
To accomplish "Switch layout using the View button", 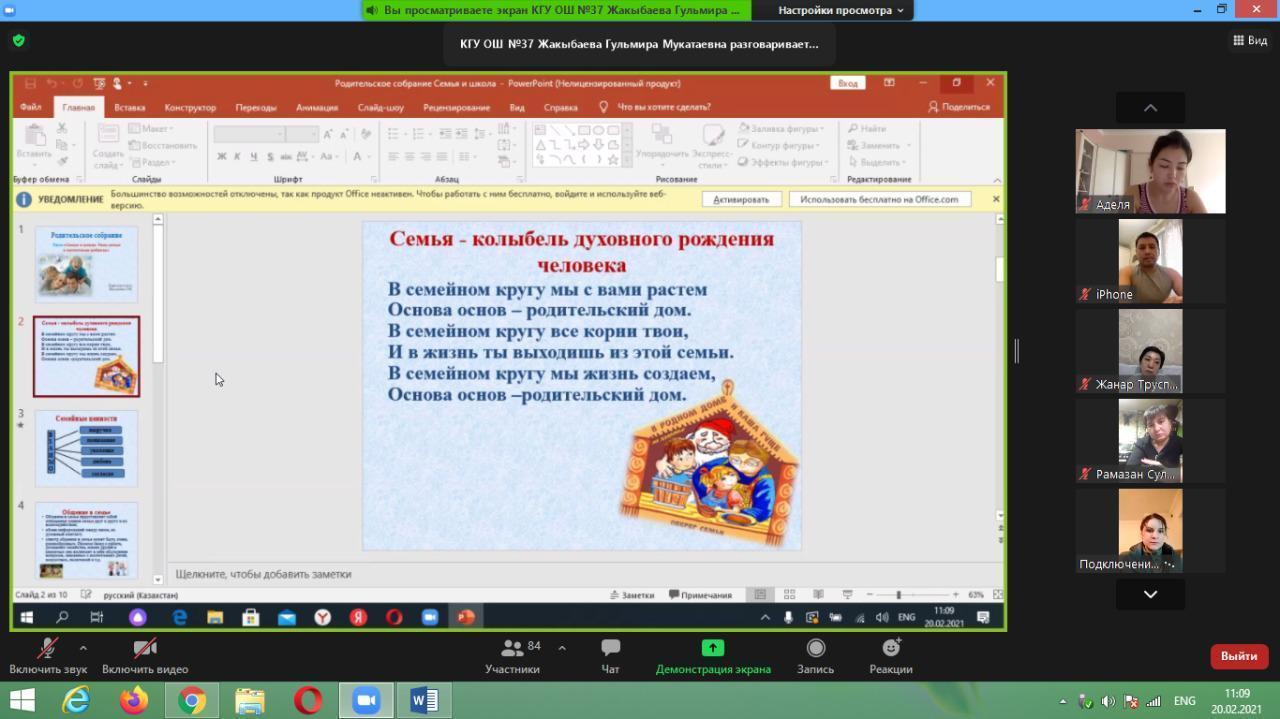I will click(x=1251, y=41).
